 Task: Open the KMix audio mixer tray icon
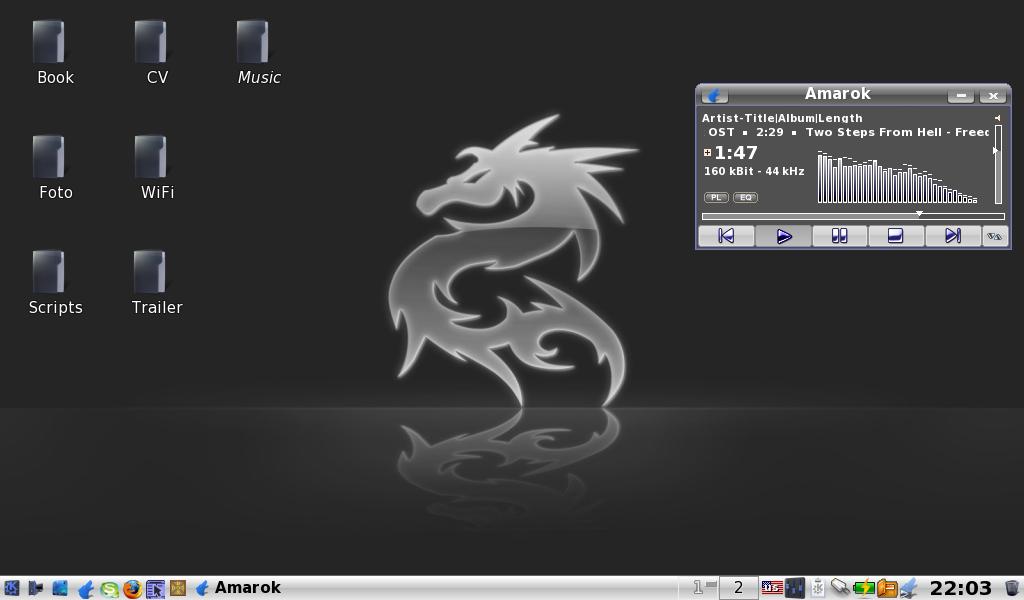pos(795,588)
